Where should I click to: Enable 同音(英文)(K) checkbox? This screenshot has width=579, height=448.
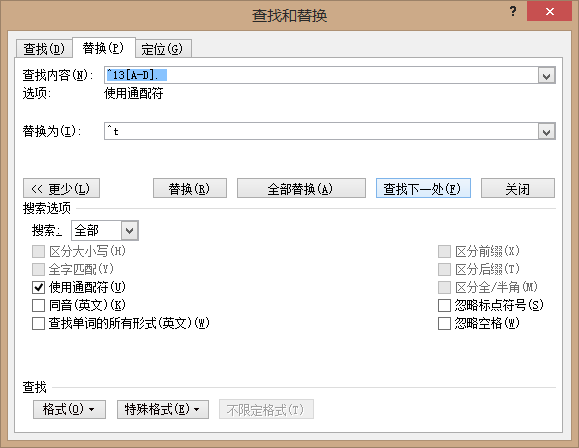[x=38, y=305]
